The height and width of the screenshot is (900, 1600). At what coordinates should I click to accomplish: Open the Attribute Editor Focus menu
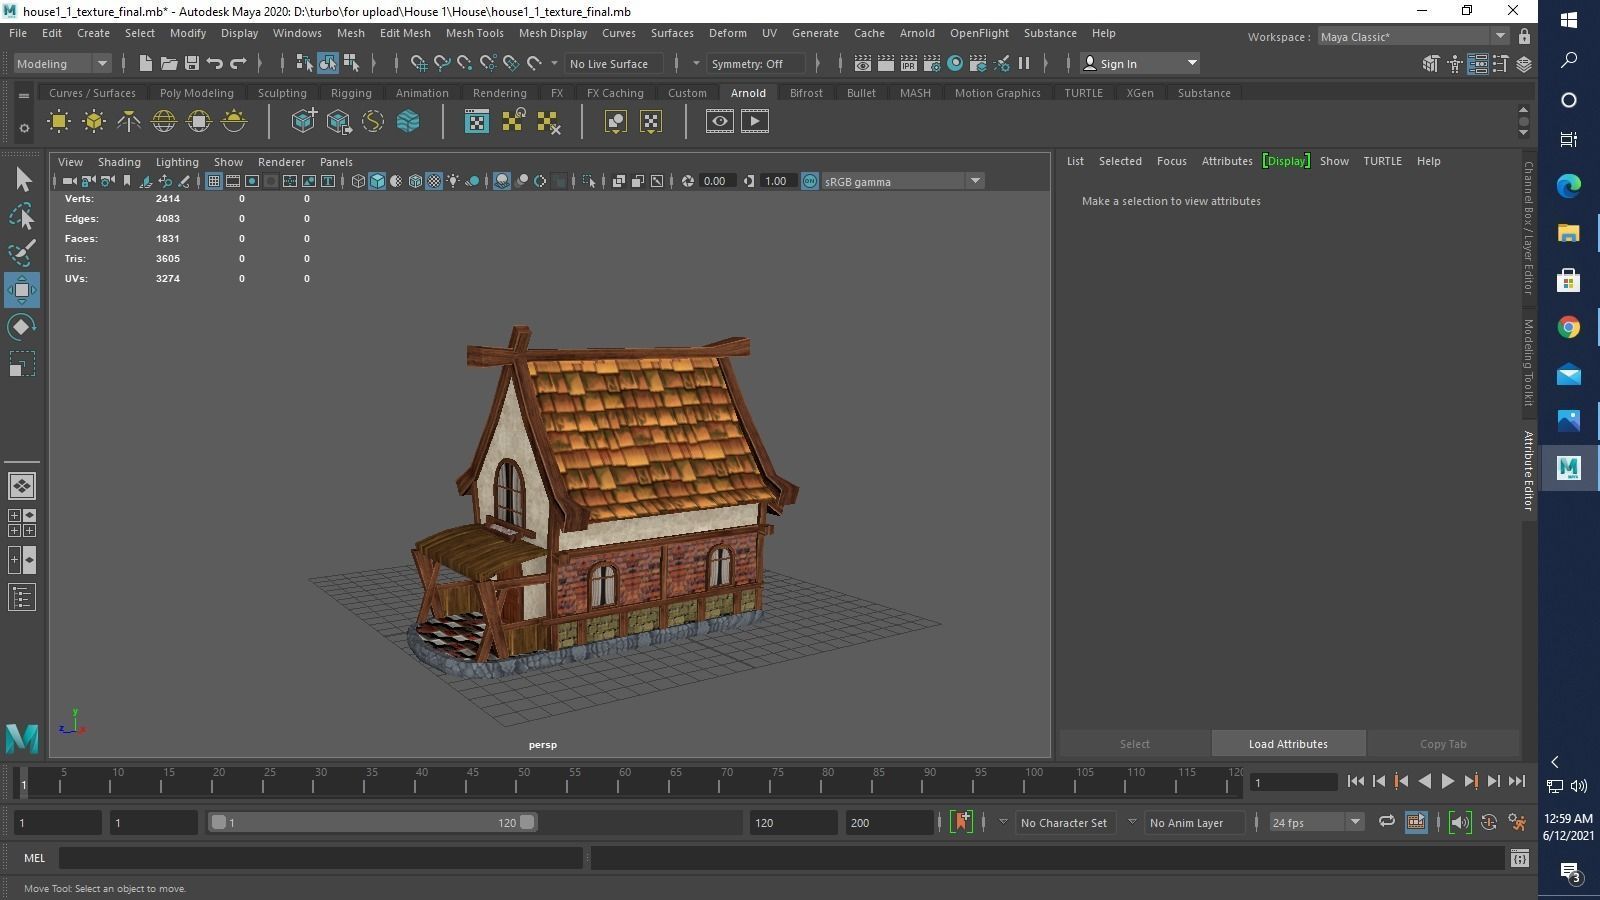pos(1171,161)
